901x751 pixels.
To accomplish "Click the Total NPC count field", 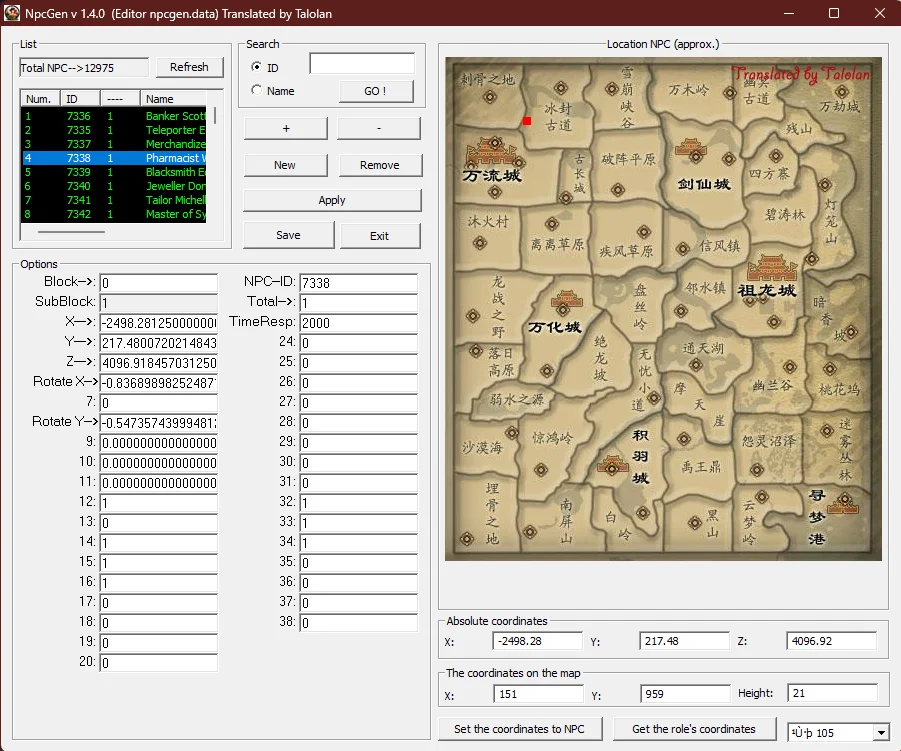I will [x=84, y=68].
